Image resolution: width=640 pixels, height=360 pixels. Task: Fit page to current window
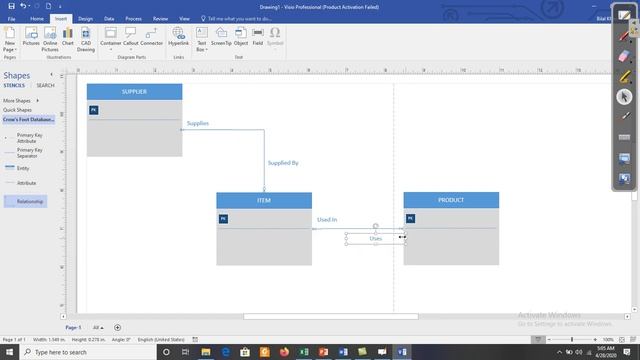point(622,340)
